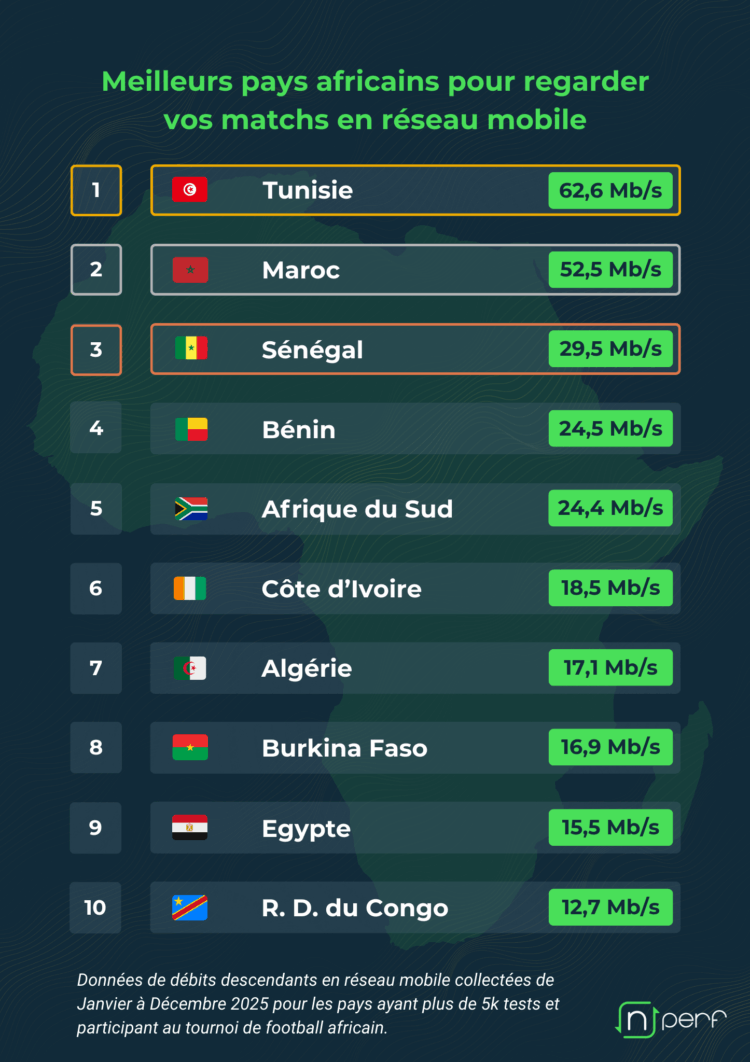The width and height of the screenshot is (750, 1062).
Task: Click the Algeria flag icon
Action: tap(190, 668)
